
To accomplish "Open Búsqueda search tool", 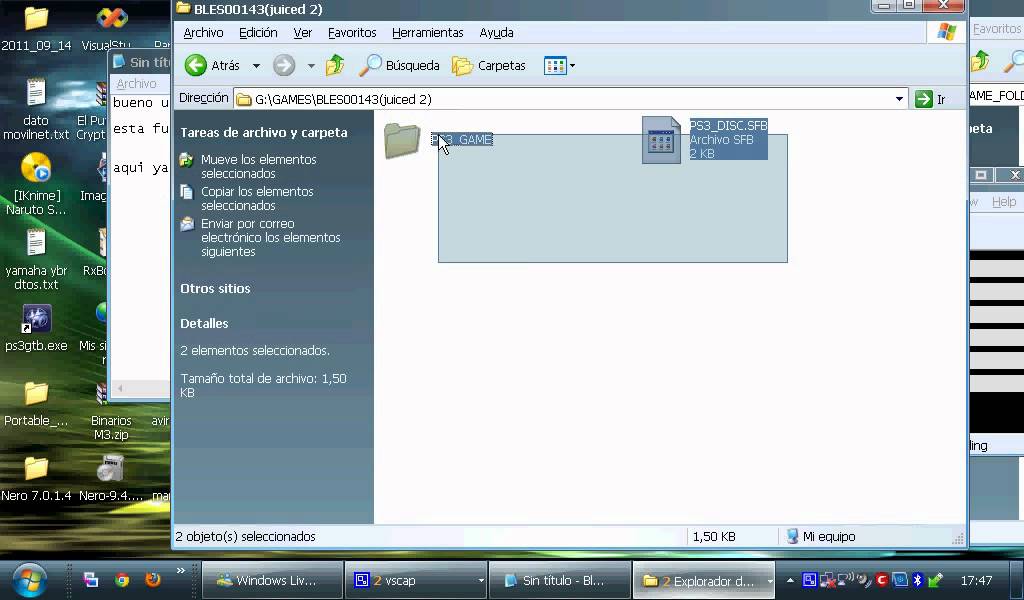I will [x=399, y=65].
